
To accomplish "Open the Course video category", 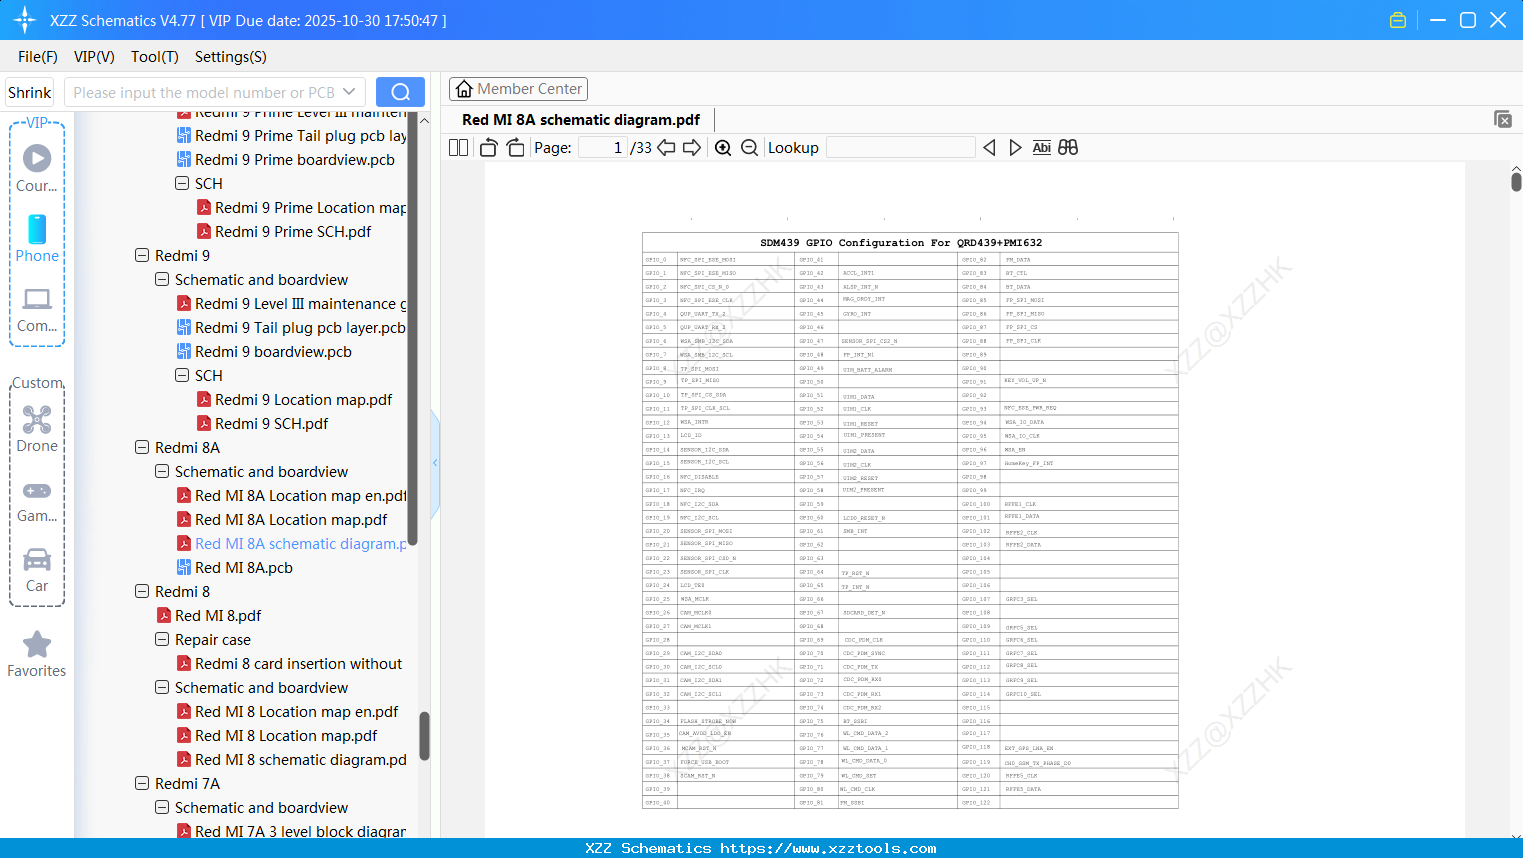I will [37, 168].
